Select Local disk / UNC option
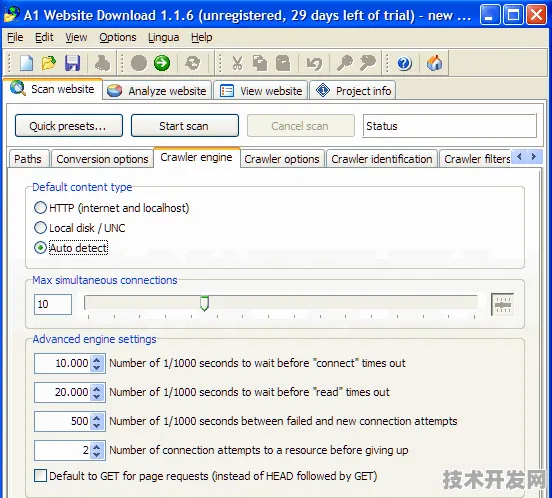This screenshot has width=552, height=498. [40, 228]
